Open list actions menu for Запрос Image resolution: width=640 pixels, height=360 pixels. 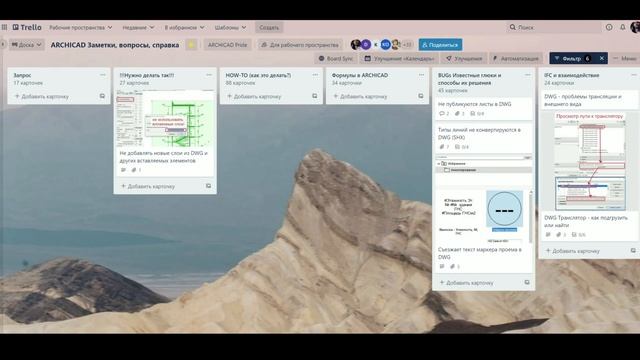(x=103, y=75)
